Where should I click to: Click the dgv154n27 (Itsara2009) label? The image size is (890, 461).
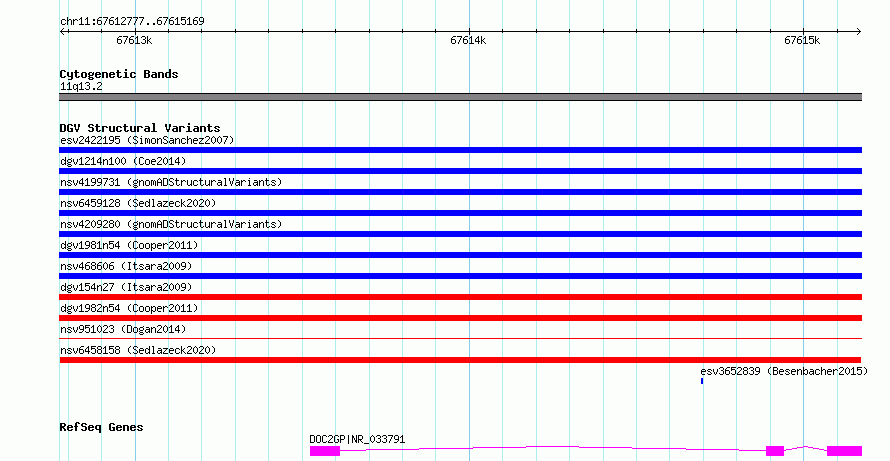pos(126,287)
